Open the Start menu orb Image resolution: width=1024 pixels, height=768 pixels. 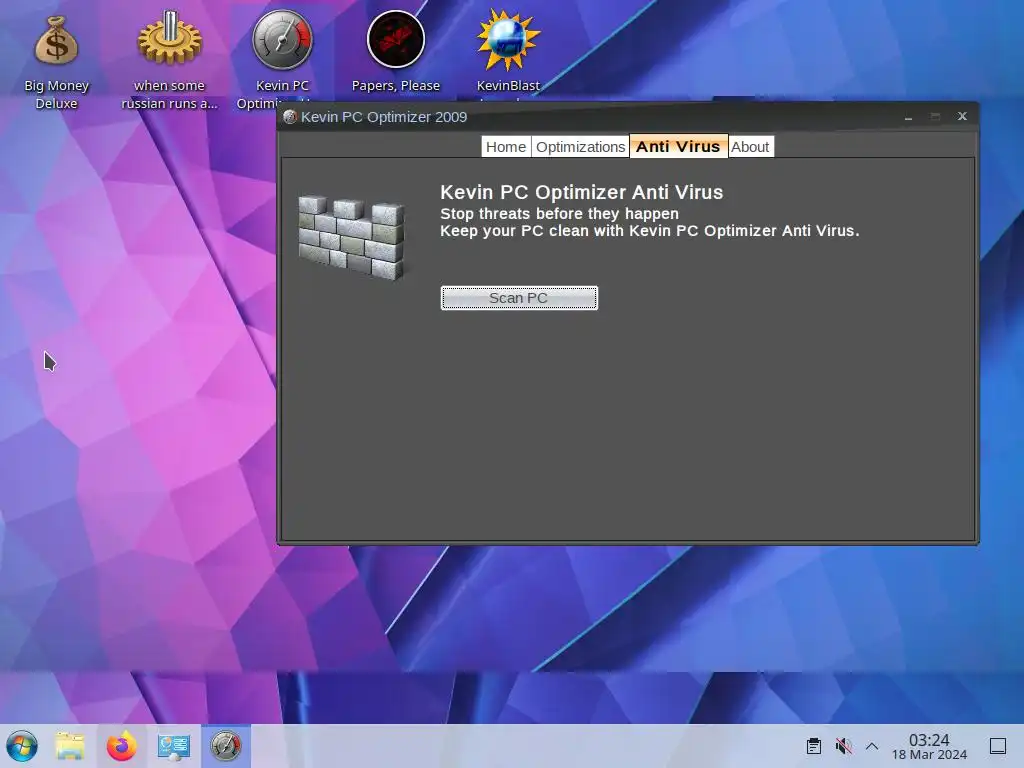tap(22, 746)
